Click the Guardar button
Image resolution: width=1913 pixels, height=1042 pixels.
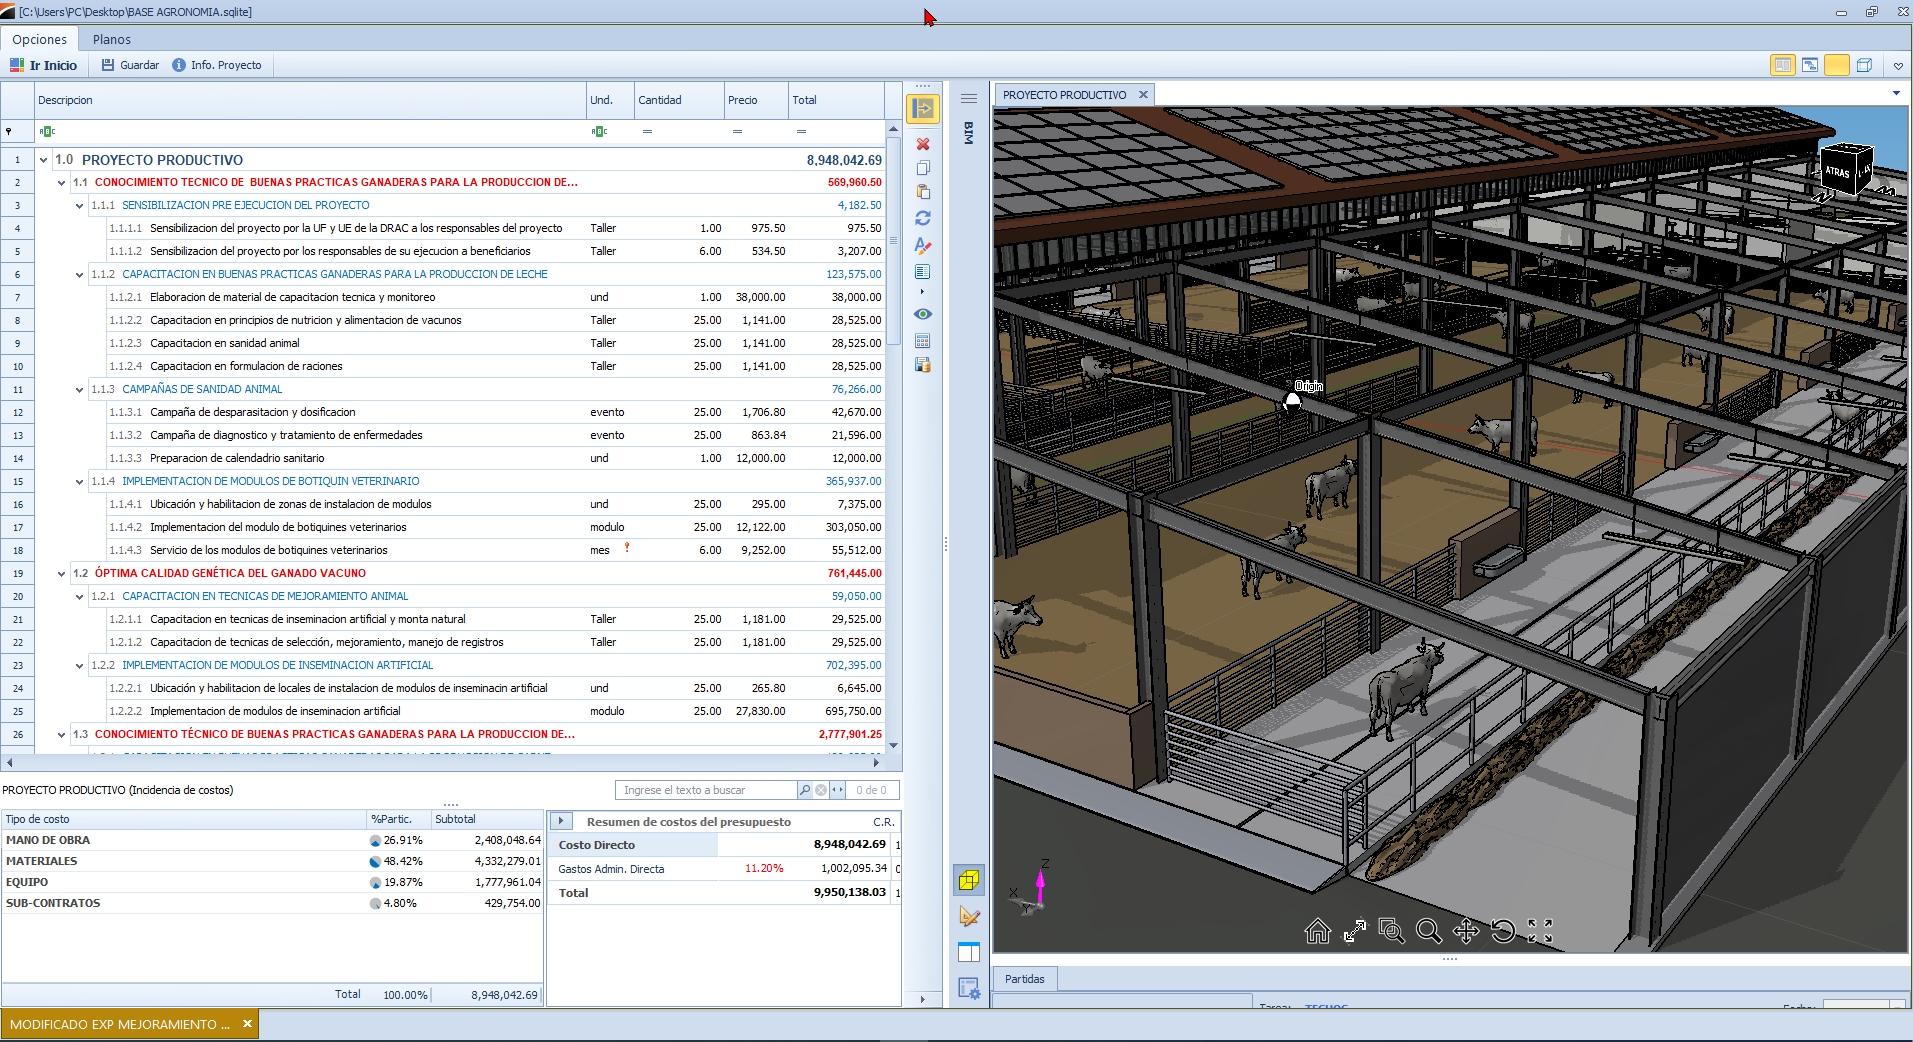pyautogui.click(x=130, y=65)
